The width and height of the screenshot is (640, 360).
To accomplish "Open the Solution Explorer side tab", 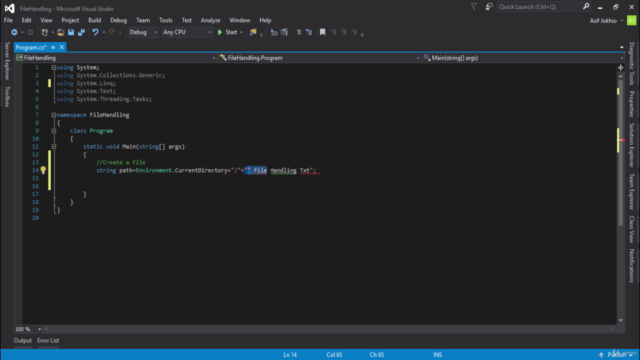I will tap(631, 145).
